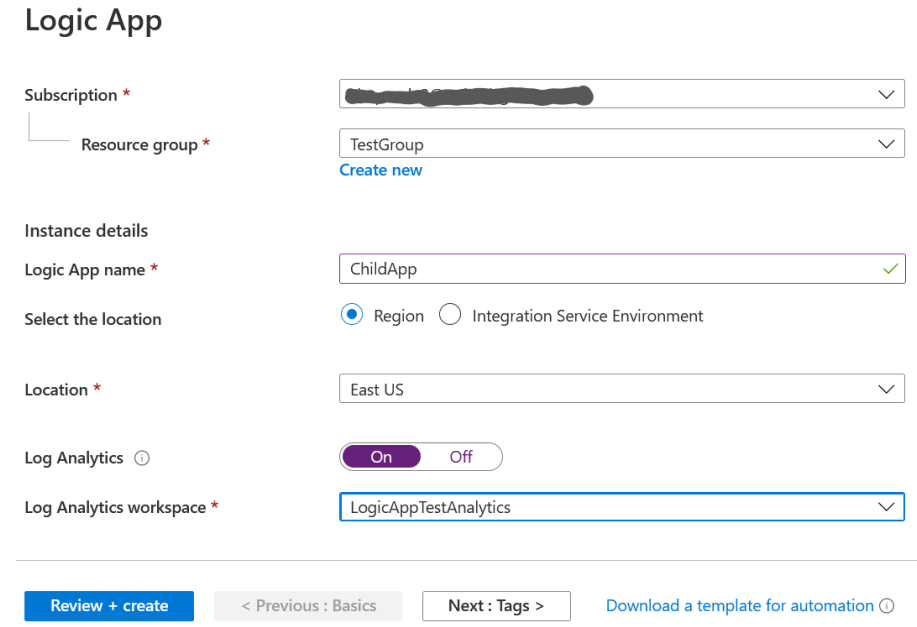This screenshot has height=627, width=917.
Task: Keep Log Analytics set to On
Action: (381, 456)
